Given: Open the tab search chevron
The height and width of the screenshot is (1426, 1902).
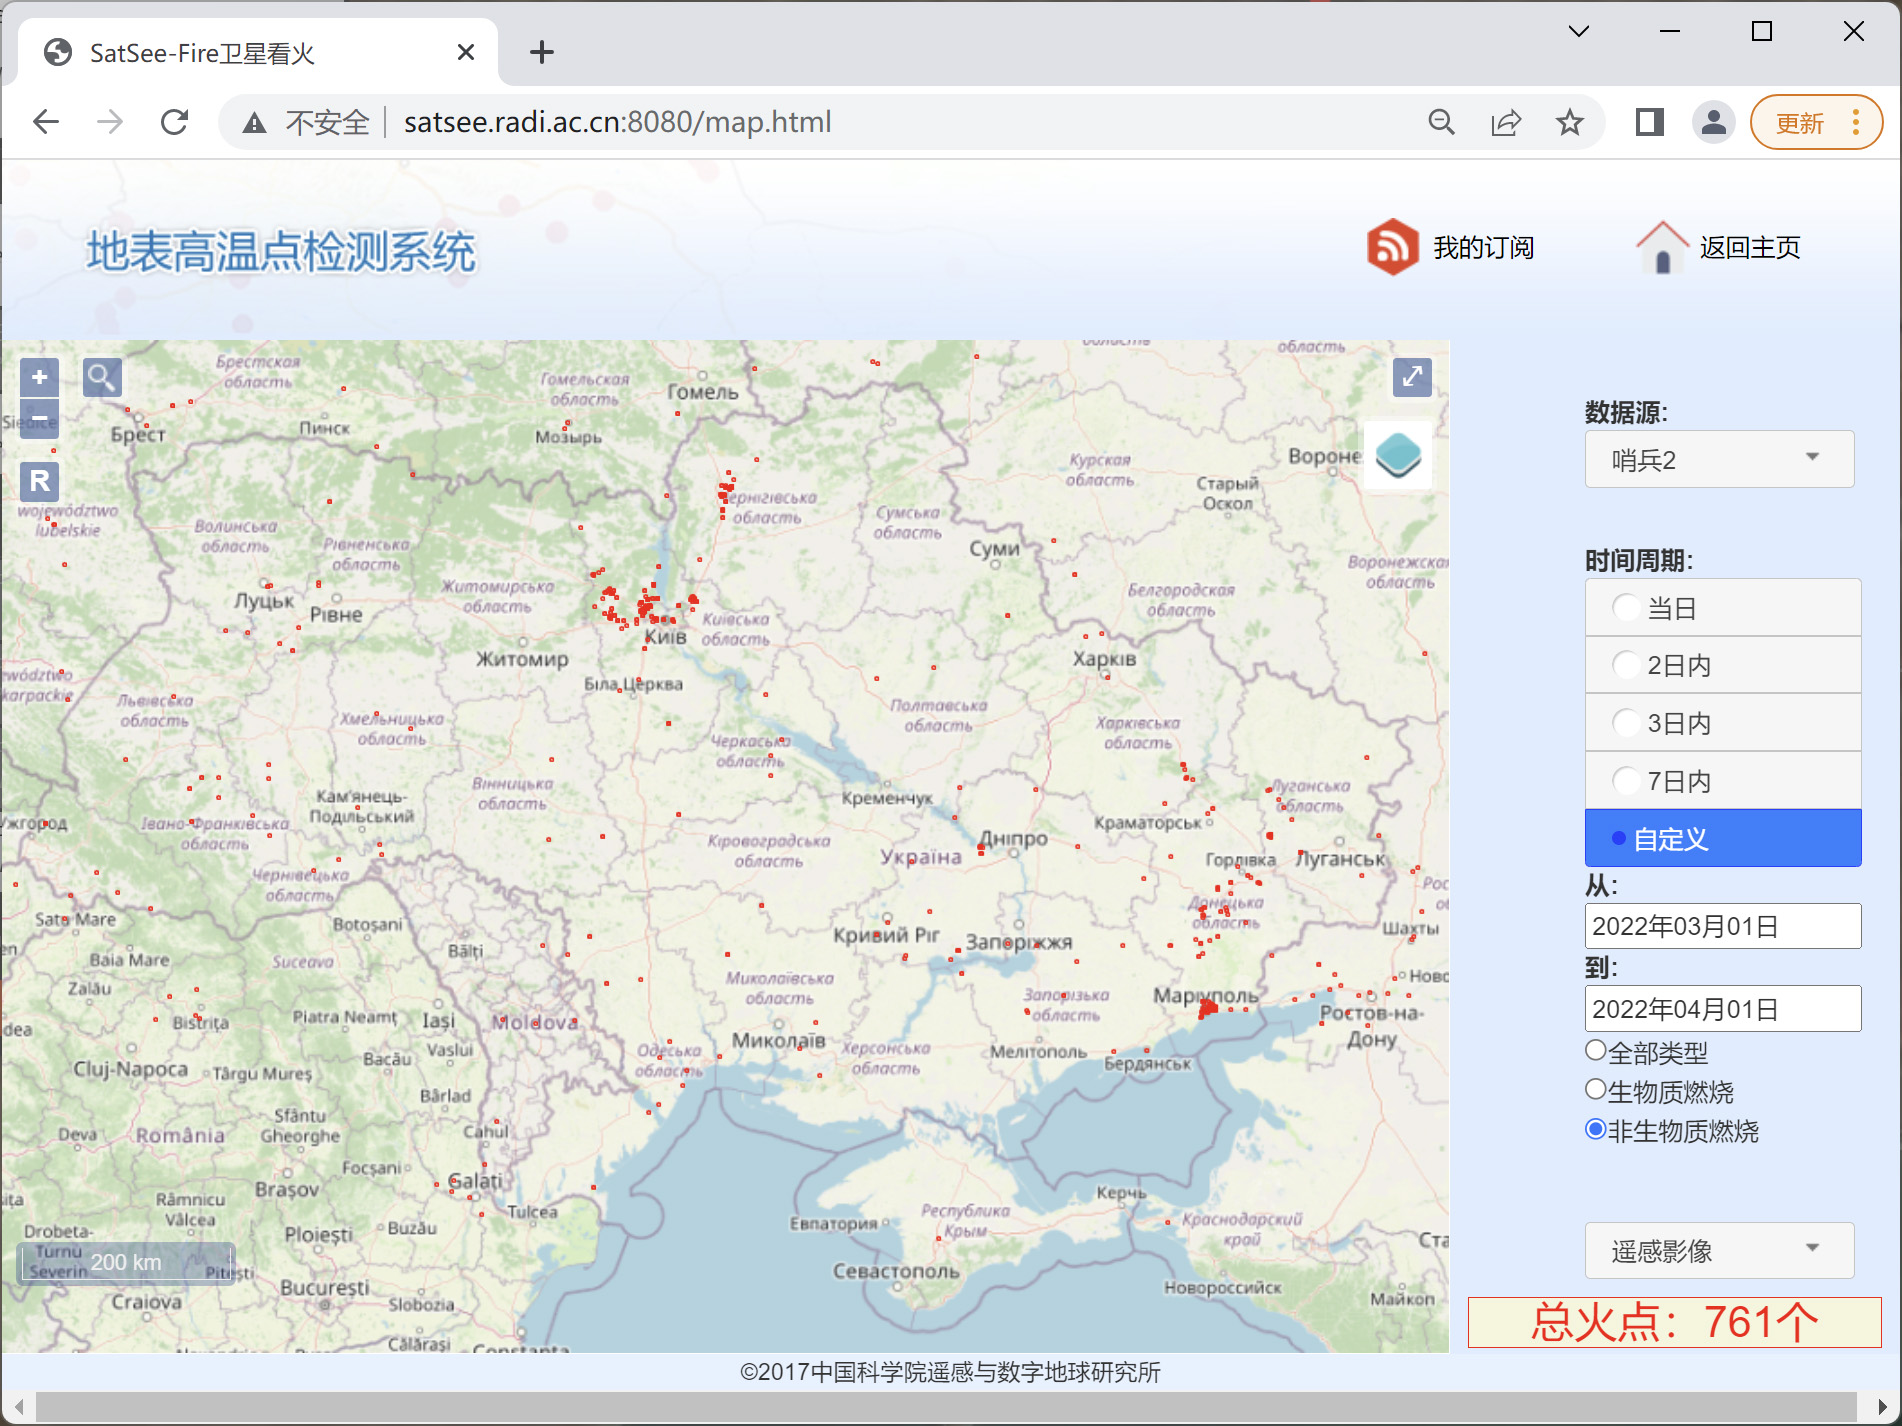Looking at the screenshot, I should click(x=1579, y=31).
